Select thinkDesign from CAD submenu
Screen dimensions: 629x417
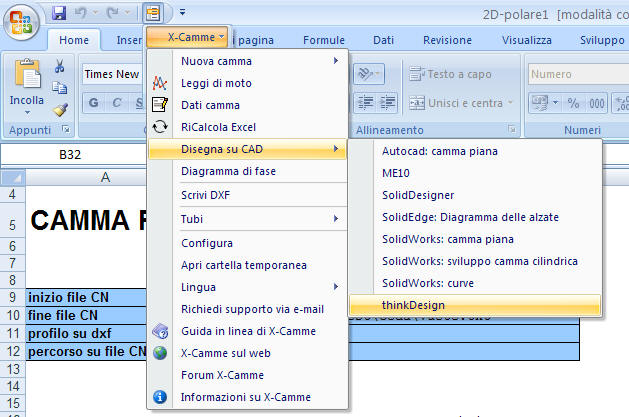[x=475, y=305]
